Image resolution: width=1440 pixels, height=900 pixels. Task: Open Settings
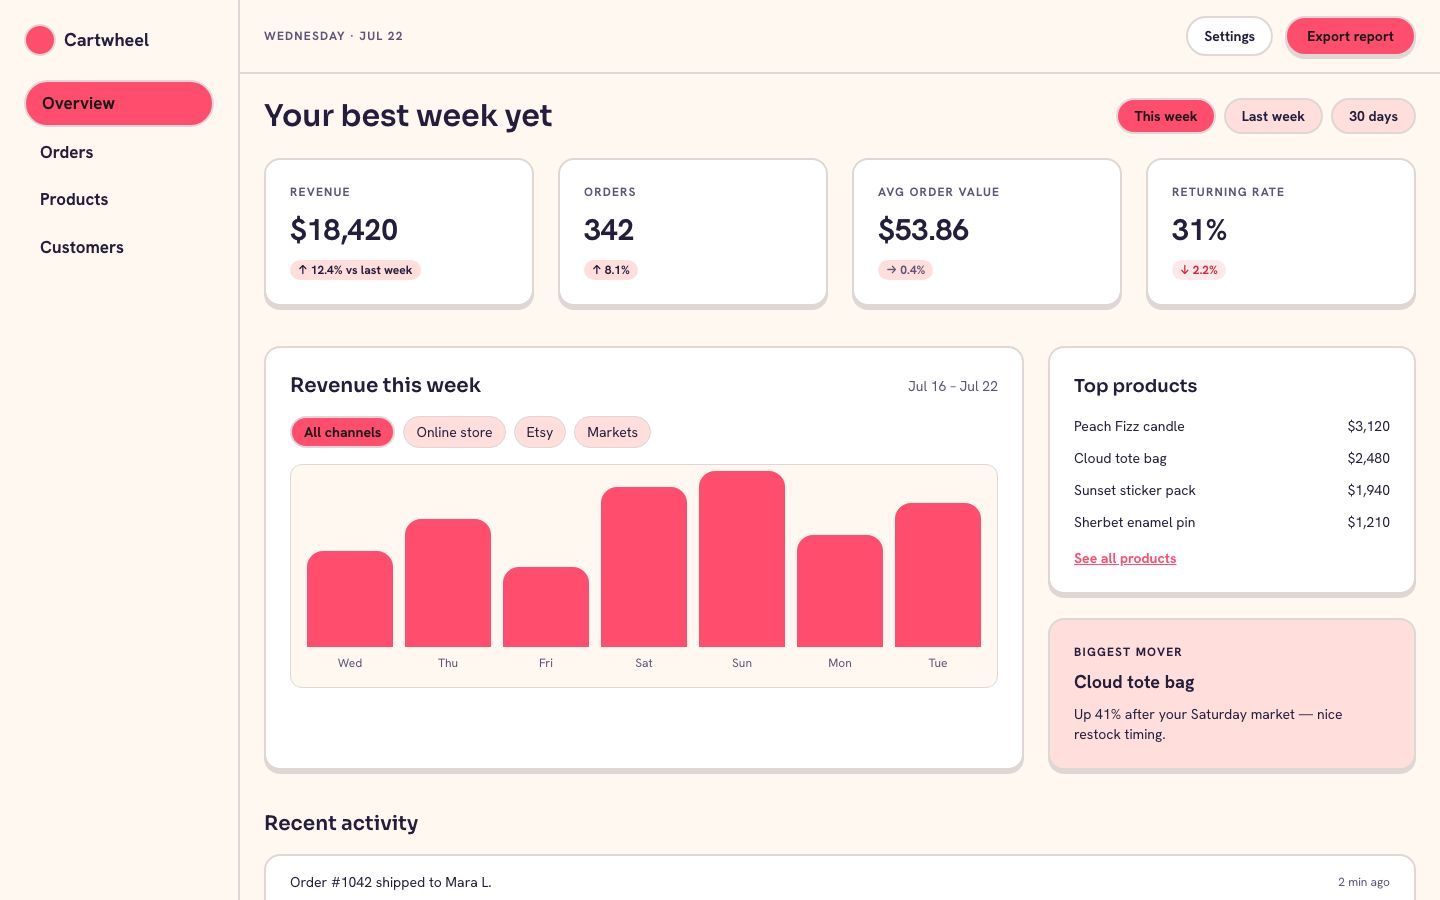click(1229, 36)
